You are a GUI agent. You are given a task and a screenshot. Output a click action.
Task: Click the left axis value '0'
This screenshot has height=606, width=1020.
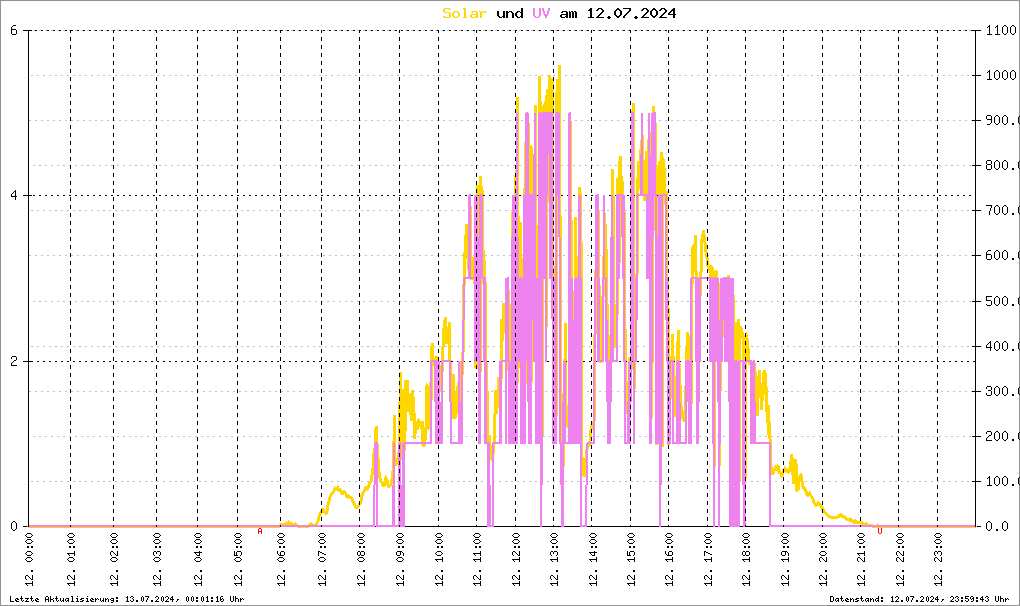click(14, 527)
